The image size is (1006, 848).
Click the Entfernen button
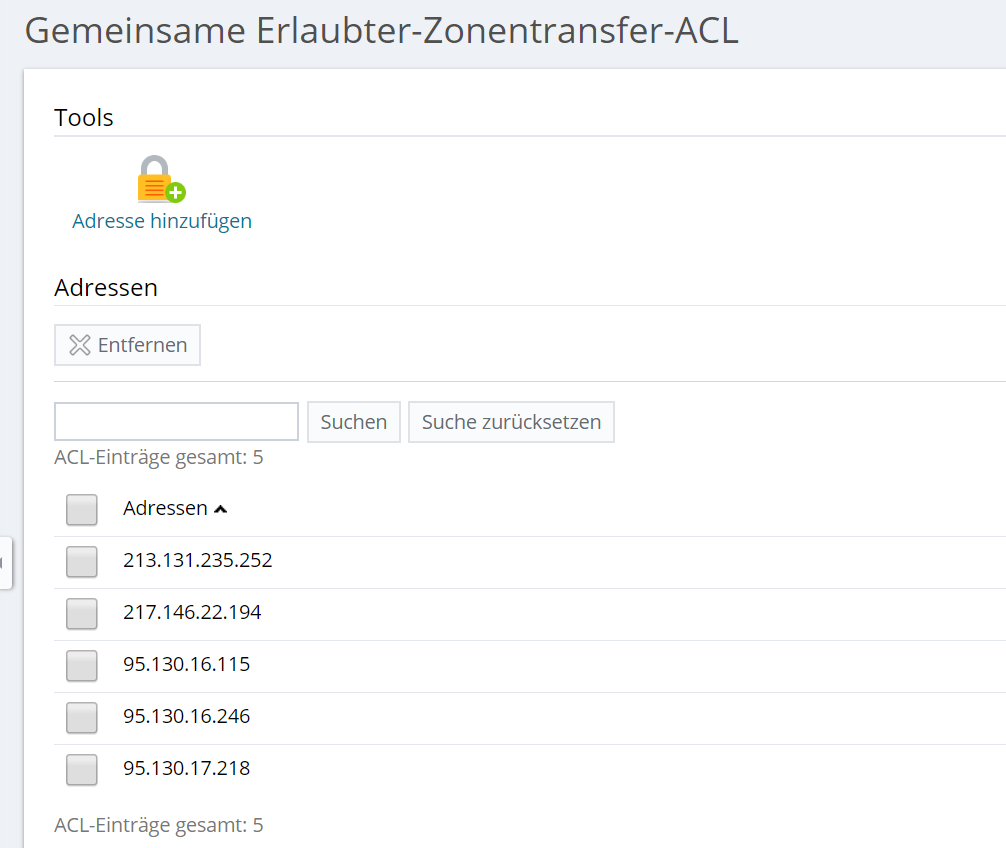point(127,345)
